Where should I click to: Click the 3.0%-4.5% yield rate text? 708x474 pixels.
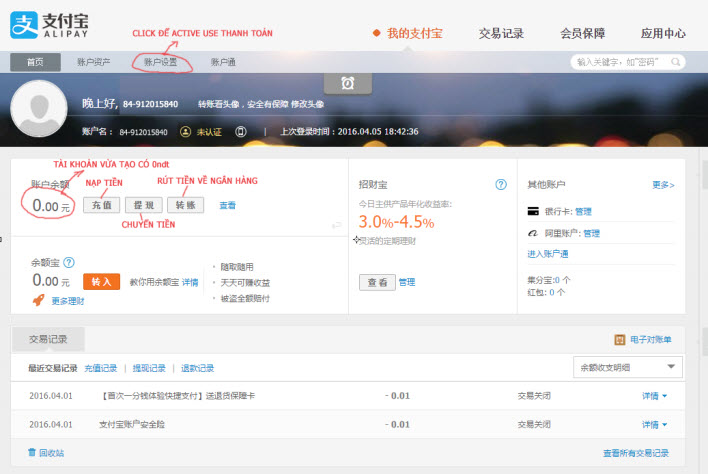[396, 222]
